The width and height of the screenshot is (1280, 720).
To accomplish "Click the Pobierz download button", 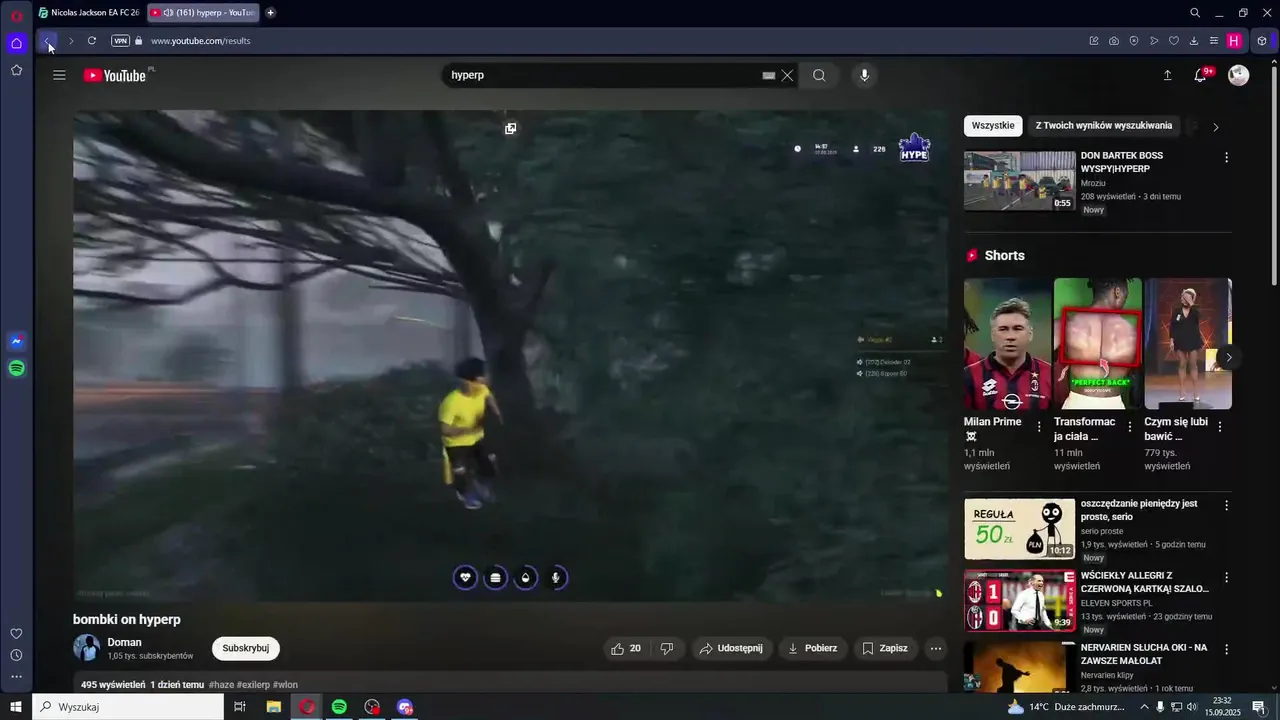I will pyautogui.click(x=812, y=648).
